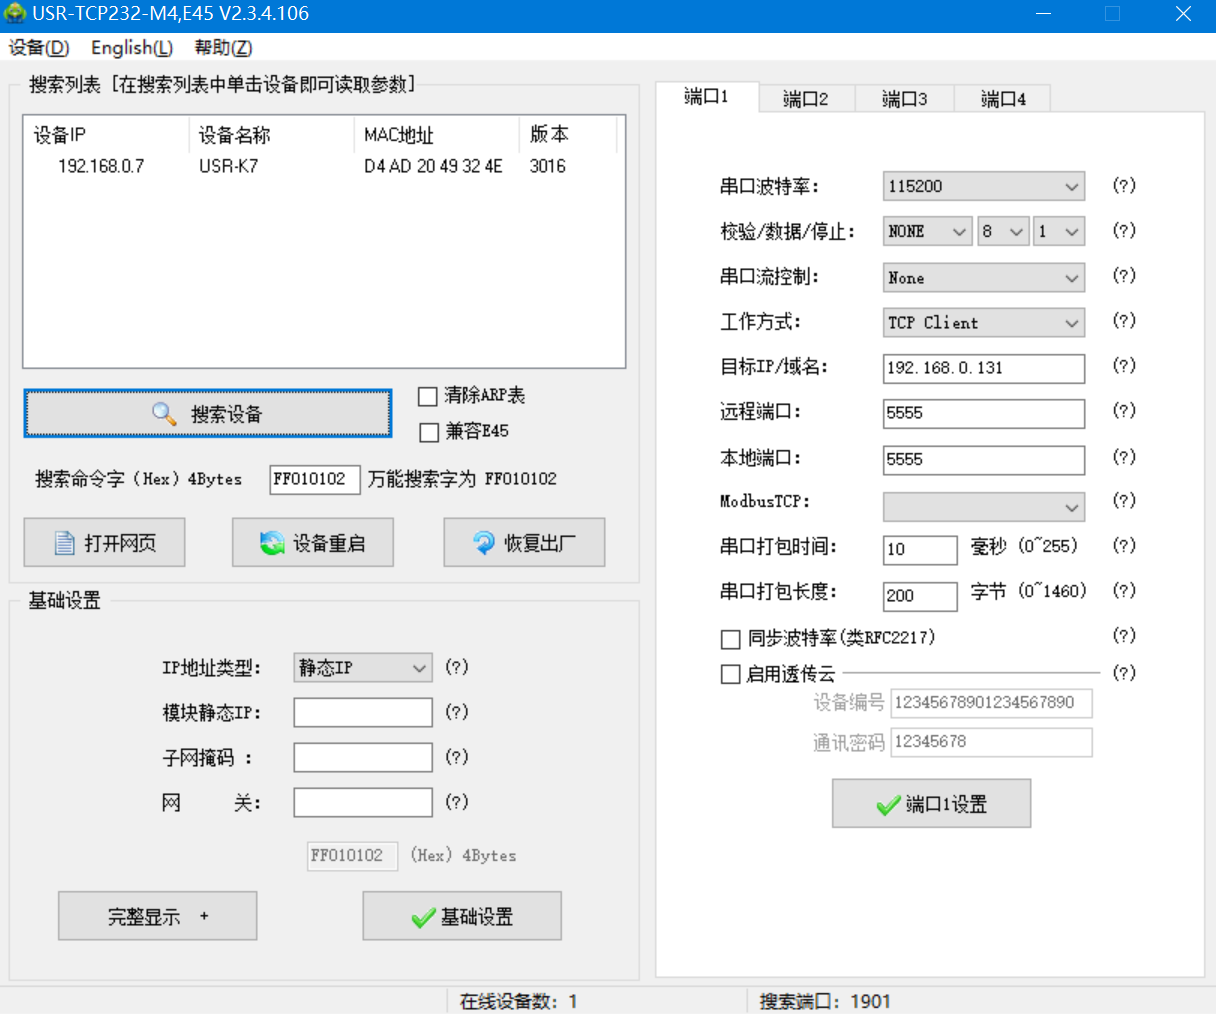Click the magnifier icon on 搜索设备 button
Screen dimensions: 1216x1014
coord(164,413)
